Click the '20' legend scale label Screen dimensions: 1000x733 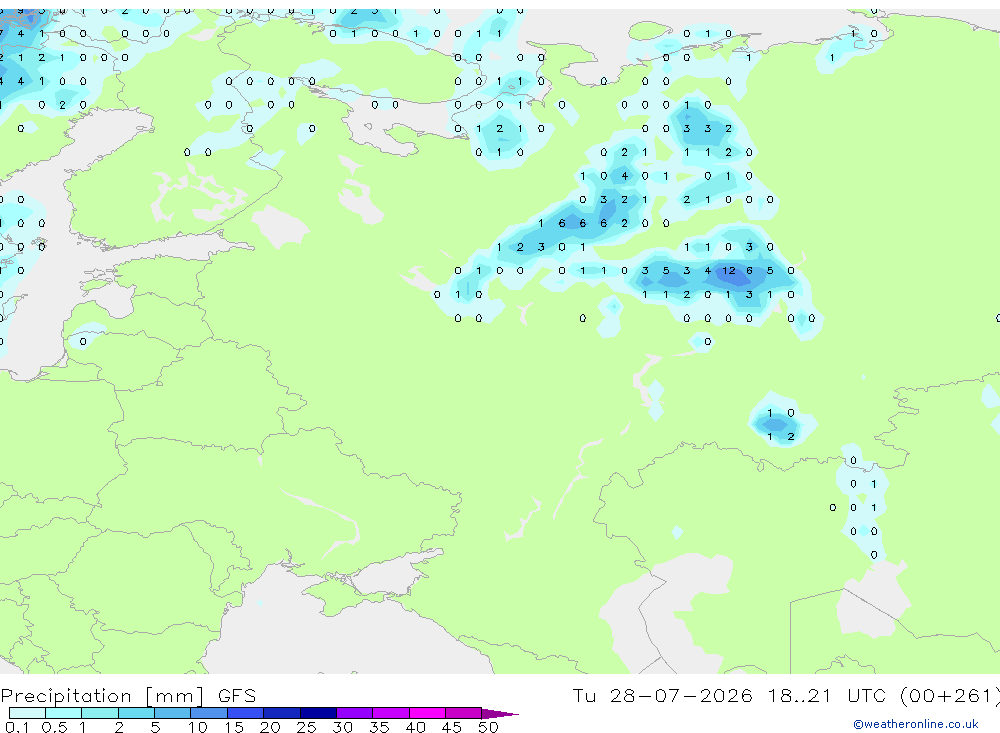(270, 727)
